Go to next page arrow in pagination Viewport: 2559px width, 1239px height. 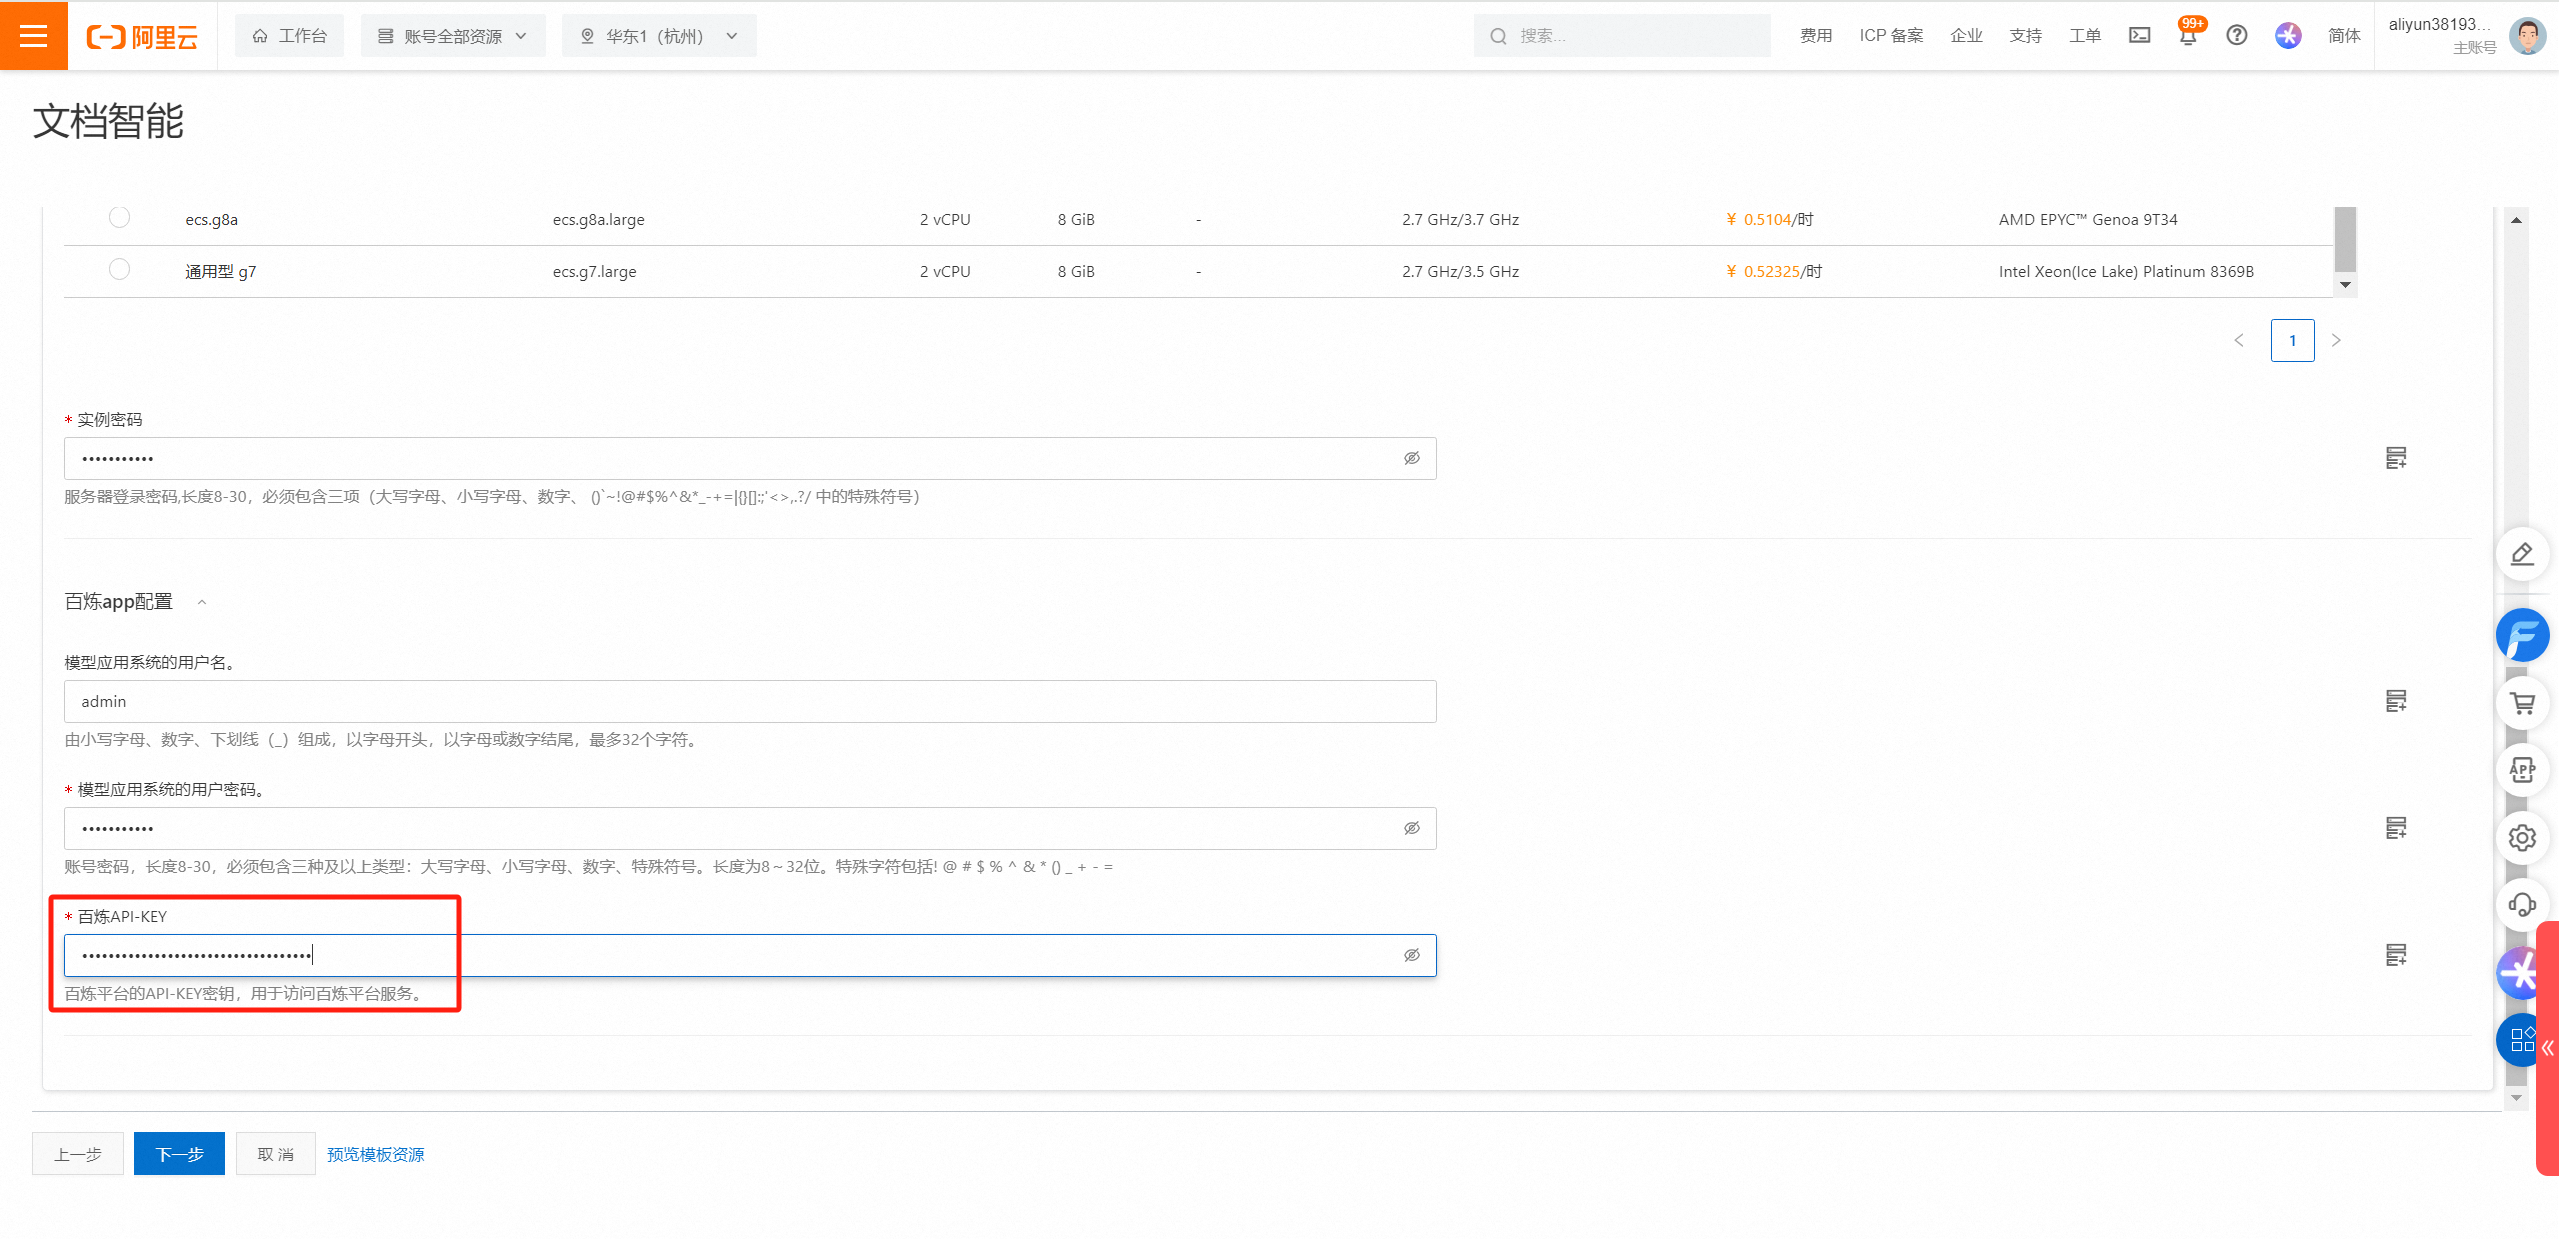[x=2336, y=340]
